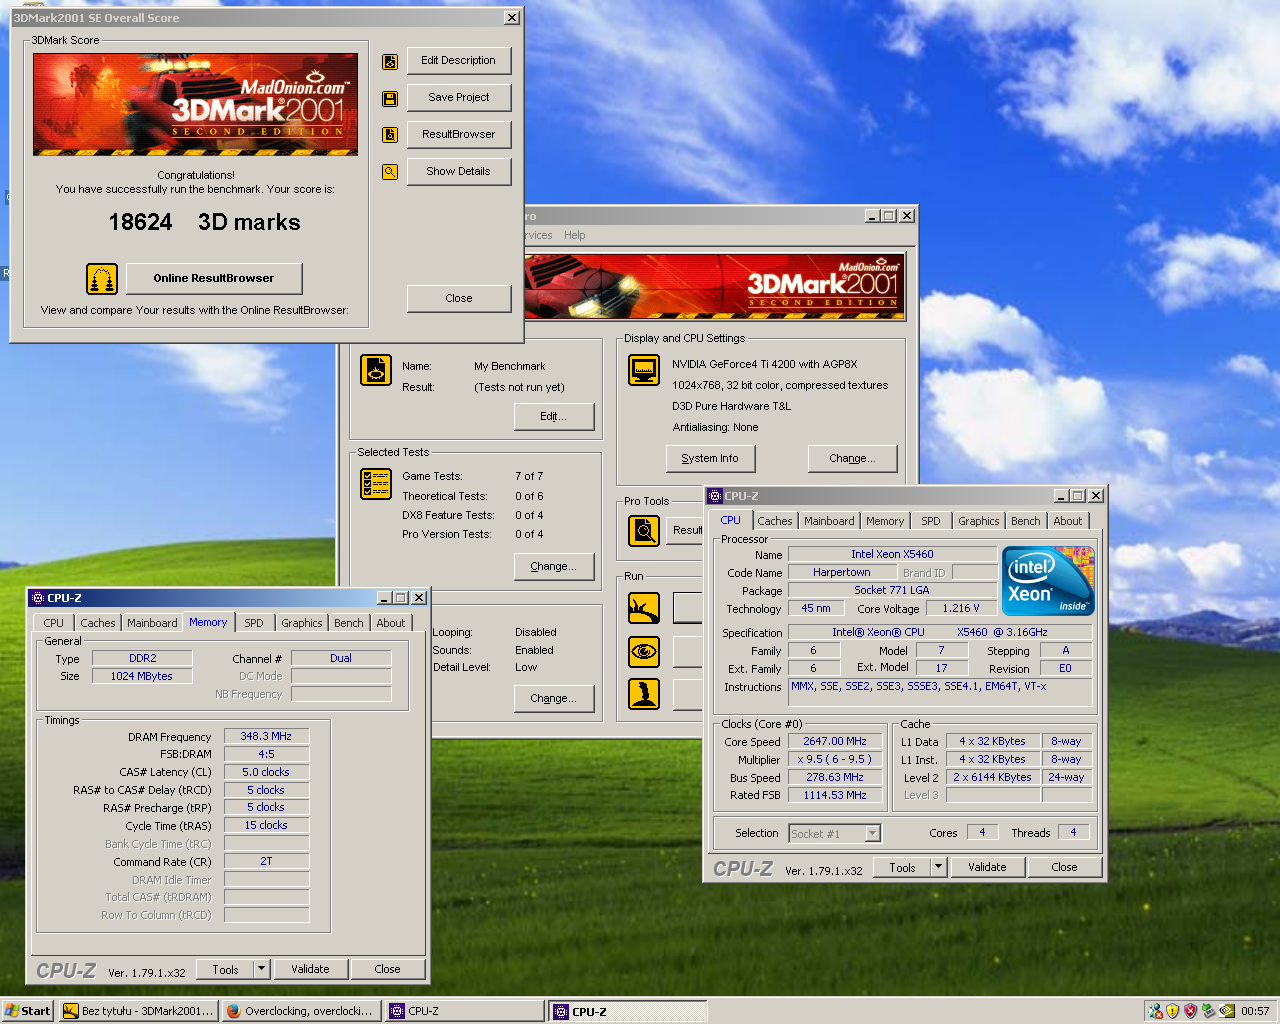Click CPU-Z title icon in Memory window
Screen dimensions: 1280x1024
[x=38, y=598]
